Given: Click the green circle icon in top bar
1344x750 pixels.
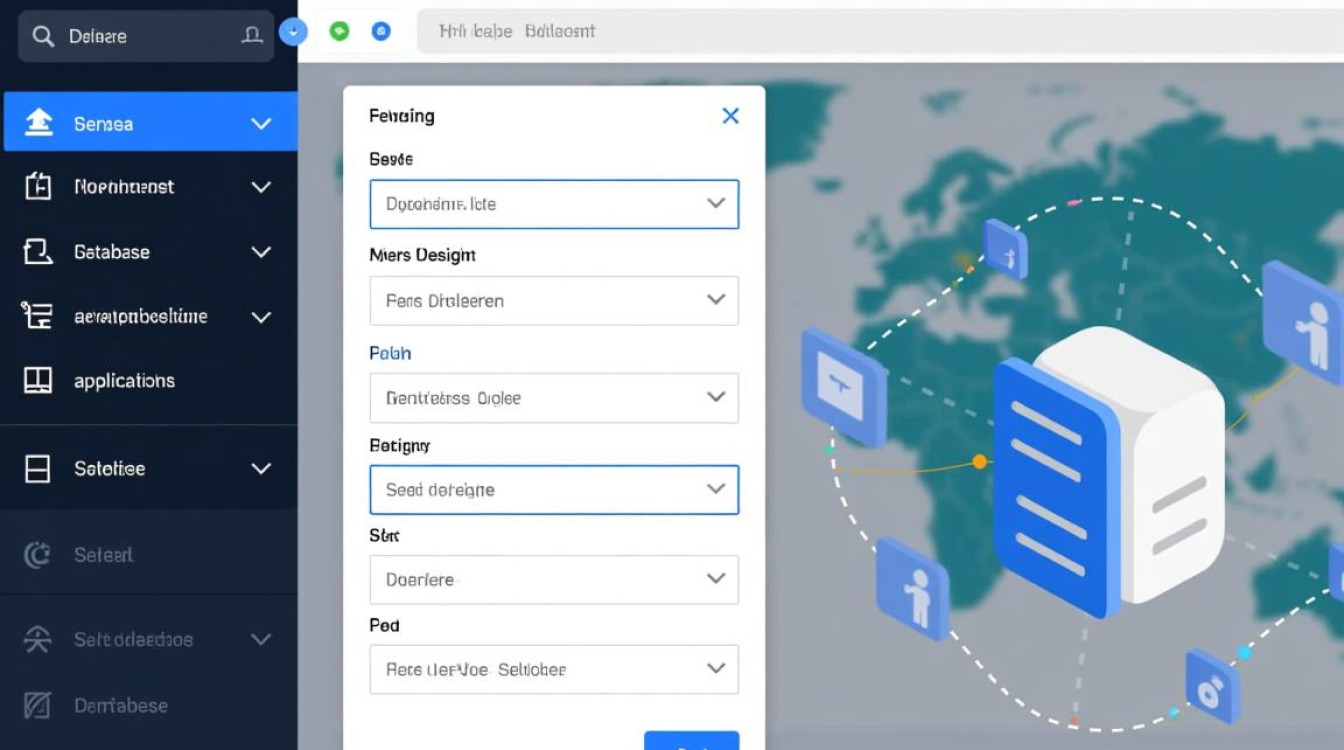Looking at the screenshot, I should (x=340, y=31).
